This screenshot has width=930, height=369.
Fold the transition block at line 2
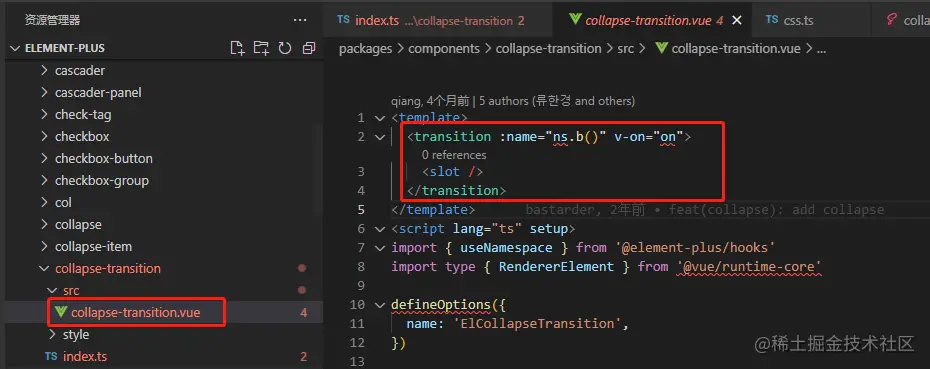tap(380, 136)
